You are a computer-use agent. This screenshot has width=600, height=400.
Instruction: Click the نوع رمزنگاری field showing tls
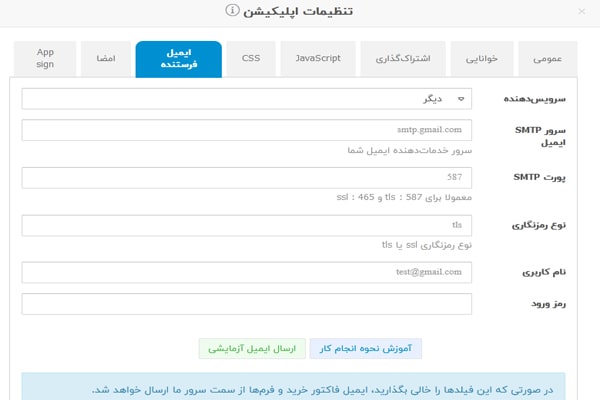coord(247,225)
